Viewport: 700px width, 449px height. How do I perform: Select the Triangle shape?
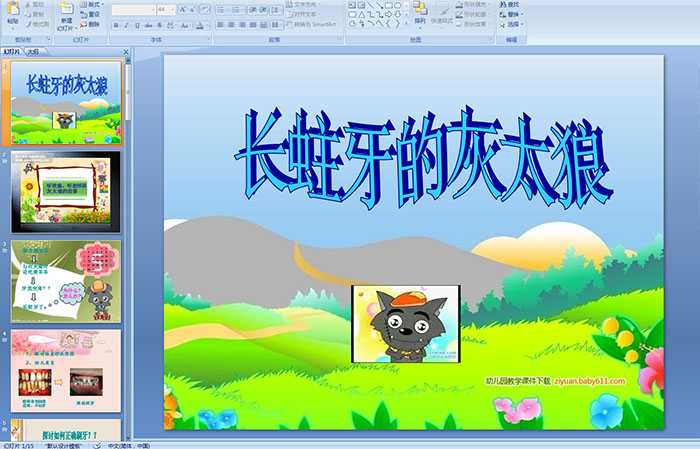coord(361,14)
